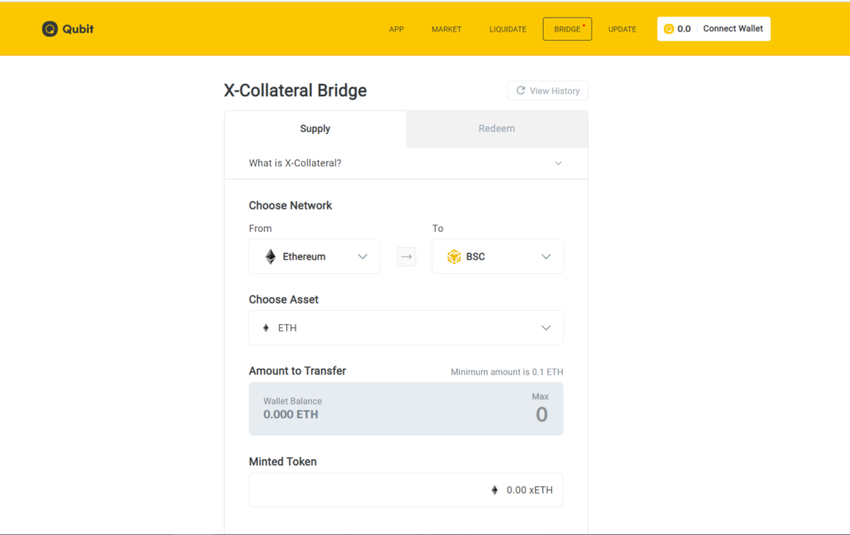Click the 'Minimum amount is 0.1 ETH' text
The width and height of the screenshot is (850, 535).
point(507,372)
